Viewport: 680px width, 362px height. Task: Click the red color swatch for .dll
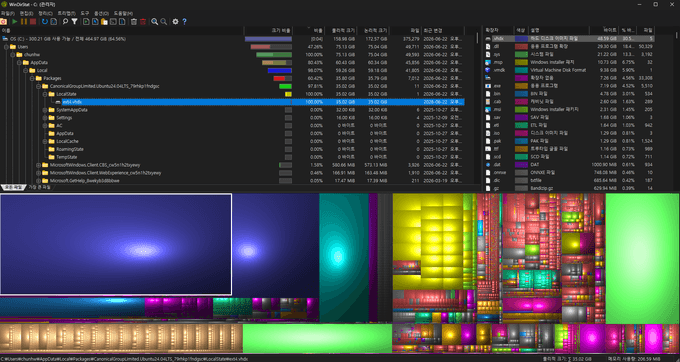click(521, 46)
